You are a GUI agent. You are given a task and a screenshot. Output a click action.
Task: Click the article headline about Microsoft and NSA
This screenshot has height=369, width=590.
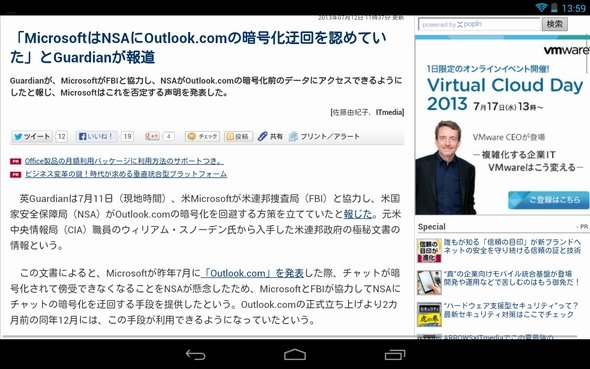tap(198, 47)
